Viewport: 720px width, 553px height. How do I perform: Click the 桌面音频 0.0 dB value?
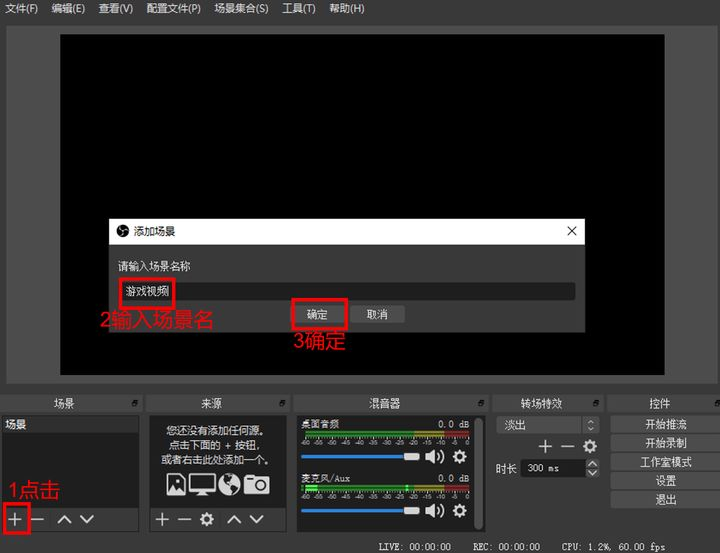(x=453, y=424)
